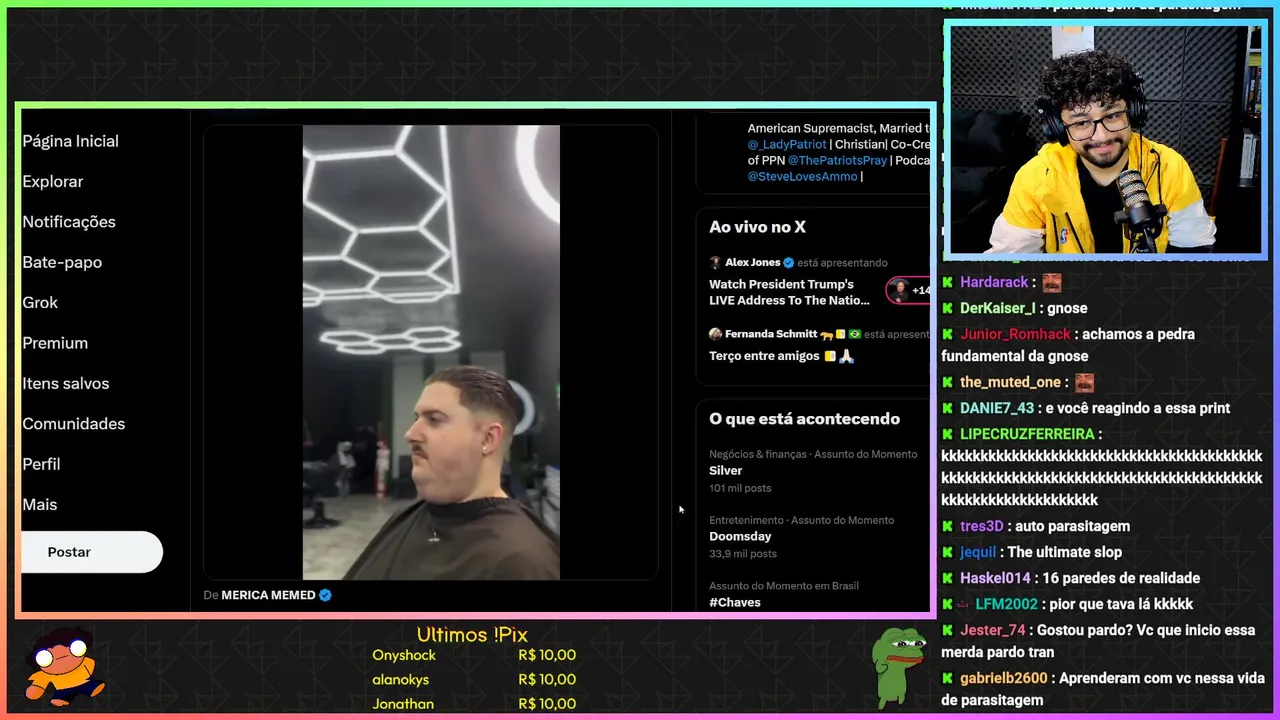Click the_muted_one username in chat
The height and width of the screenshot is (720, 1280).
point(1010,382)
